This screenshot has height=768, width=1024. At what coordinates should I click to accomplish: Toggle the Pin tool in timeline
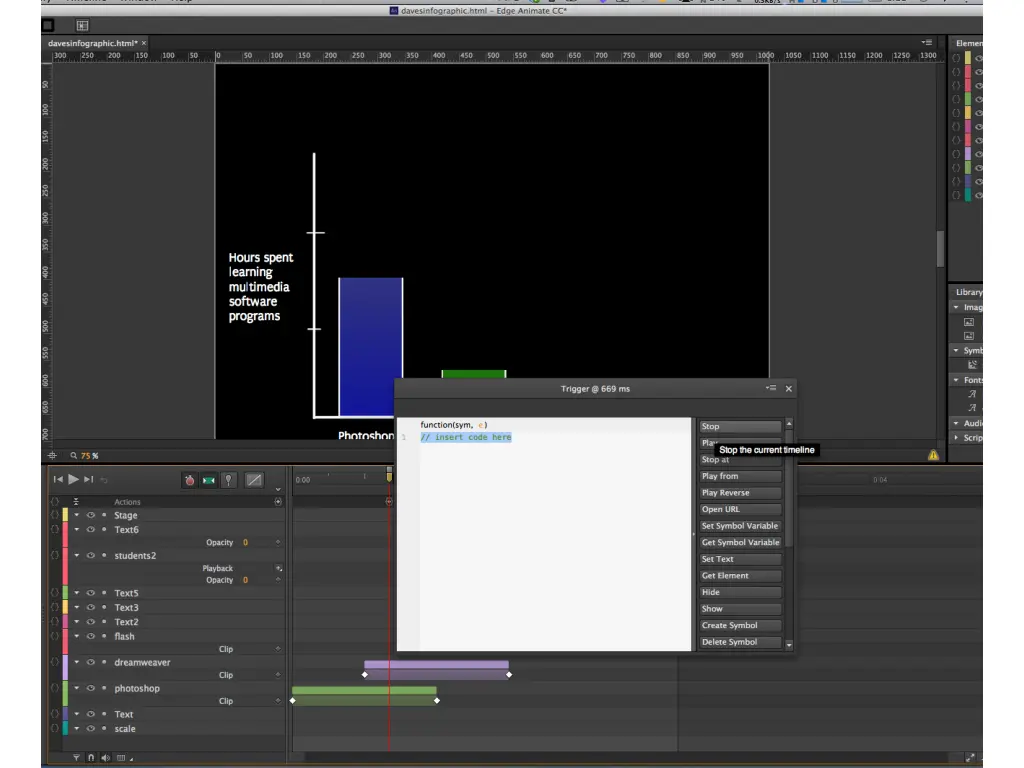click(229, 480)
